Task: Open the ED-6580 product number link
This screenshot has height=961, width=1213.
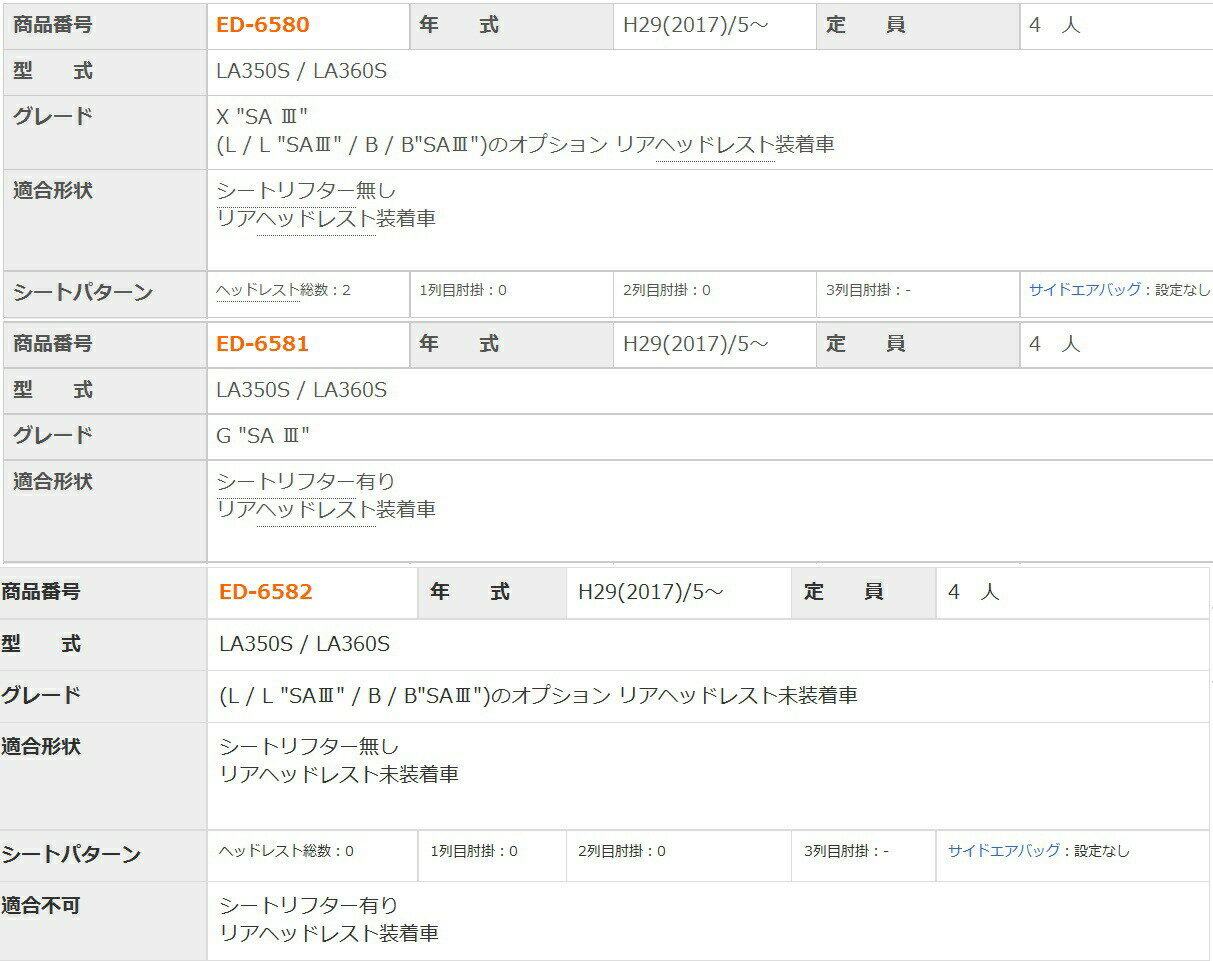Action: tap(263, 25)
